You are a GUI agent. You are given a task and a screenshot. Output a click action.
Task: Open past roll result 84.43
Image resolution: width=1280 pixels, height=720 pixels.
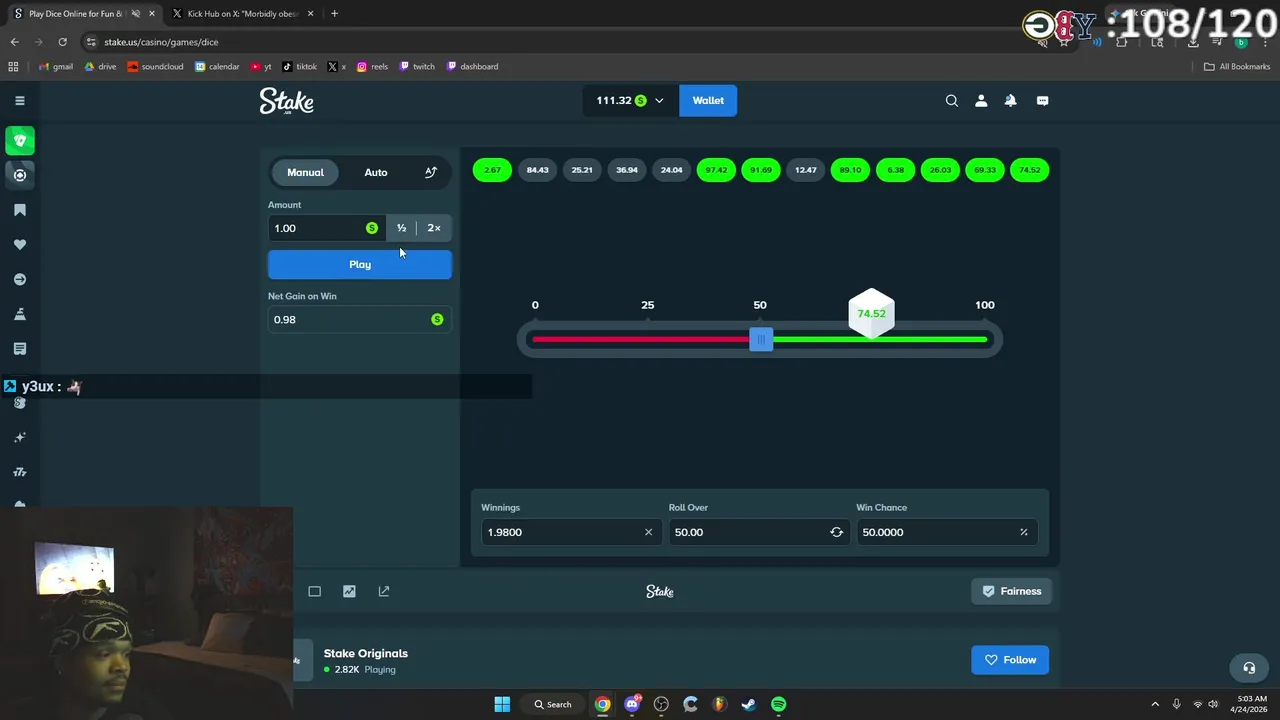point(537,170)
